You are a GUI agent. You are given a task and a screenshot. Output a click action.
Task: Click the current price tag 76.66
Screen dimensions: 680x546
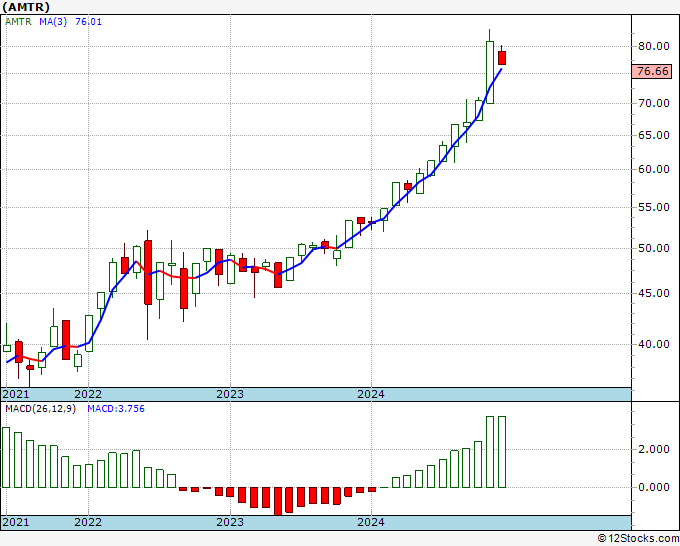(652, 71)
